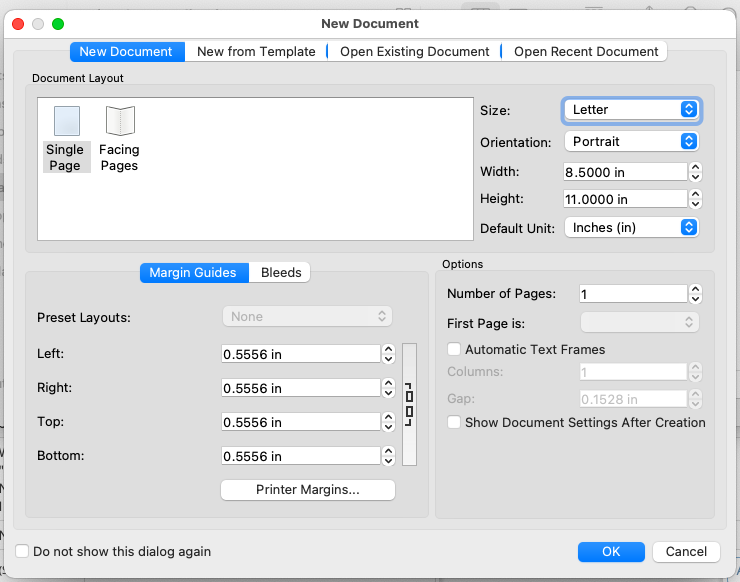Check Do not show this dialog again
Screen dimensions: 740x582
(x=22, y=551)
